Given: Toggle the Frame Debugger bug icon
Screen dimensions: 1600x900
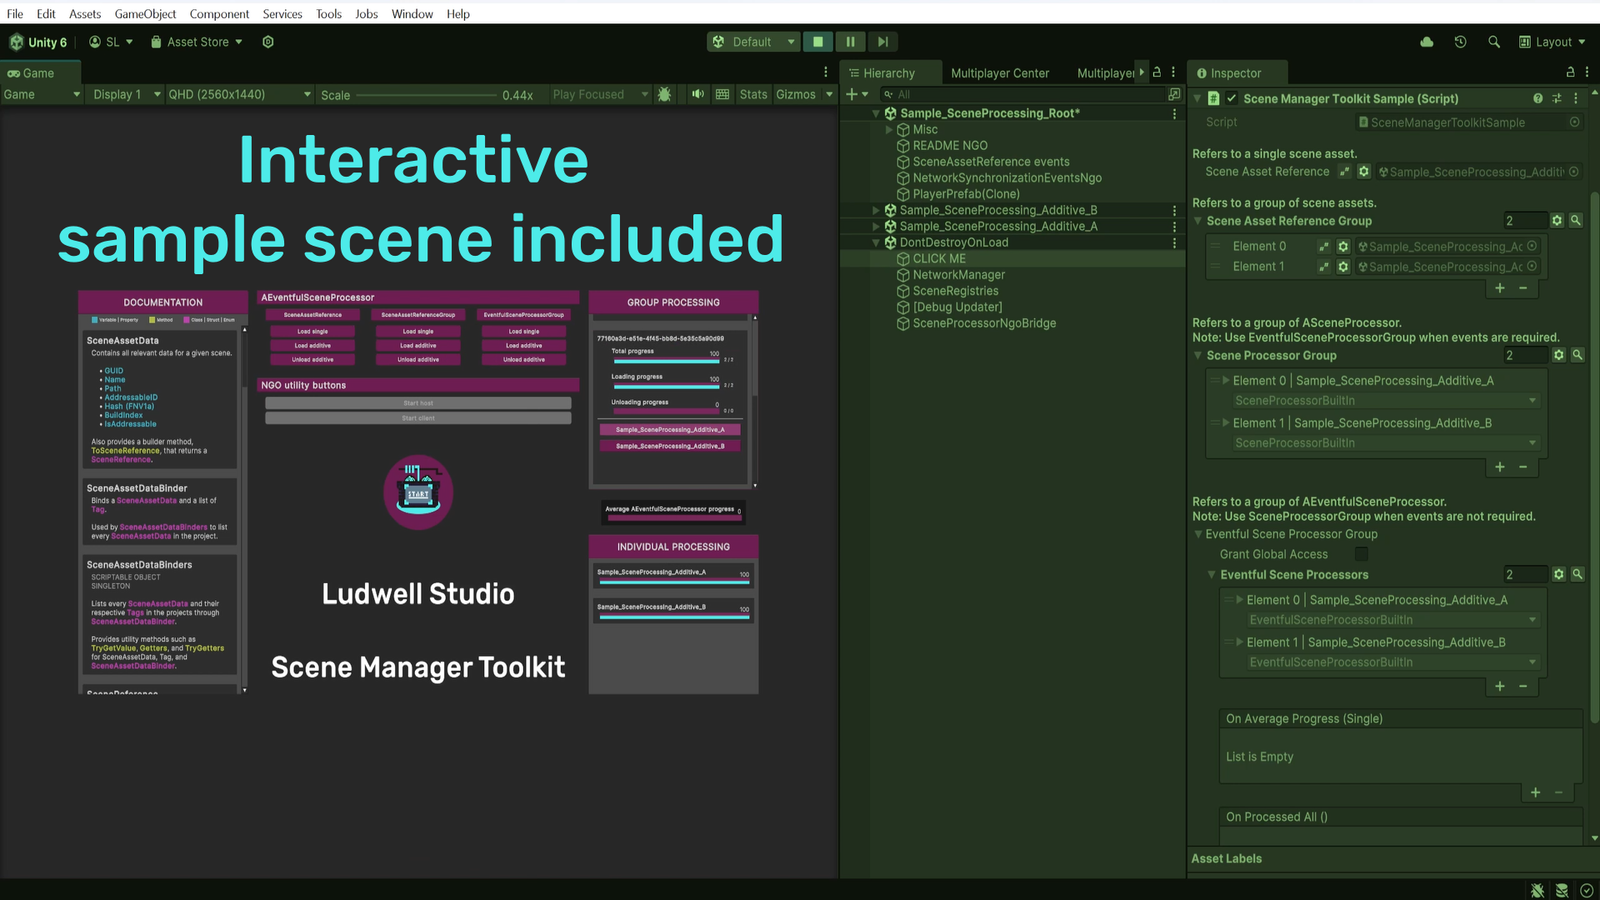Looking at the screenshot, I should pos(665,94).
